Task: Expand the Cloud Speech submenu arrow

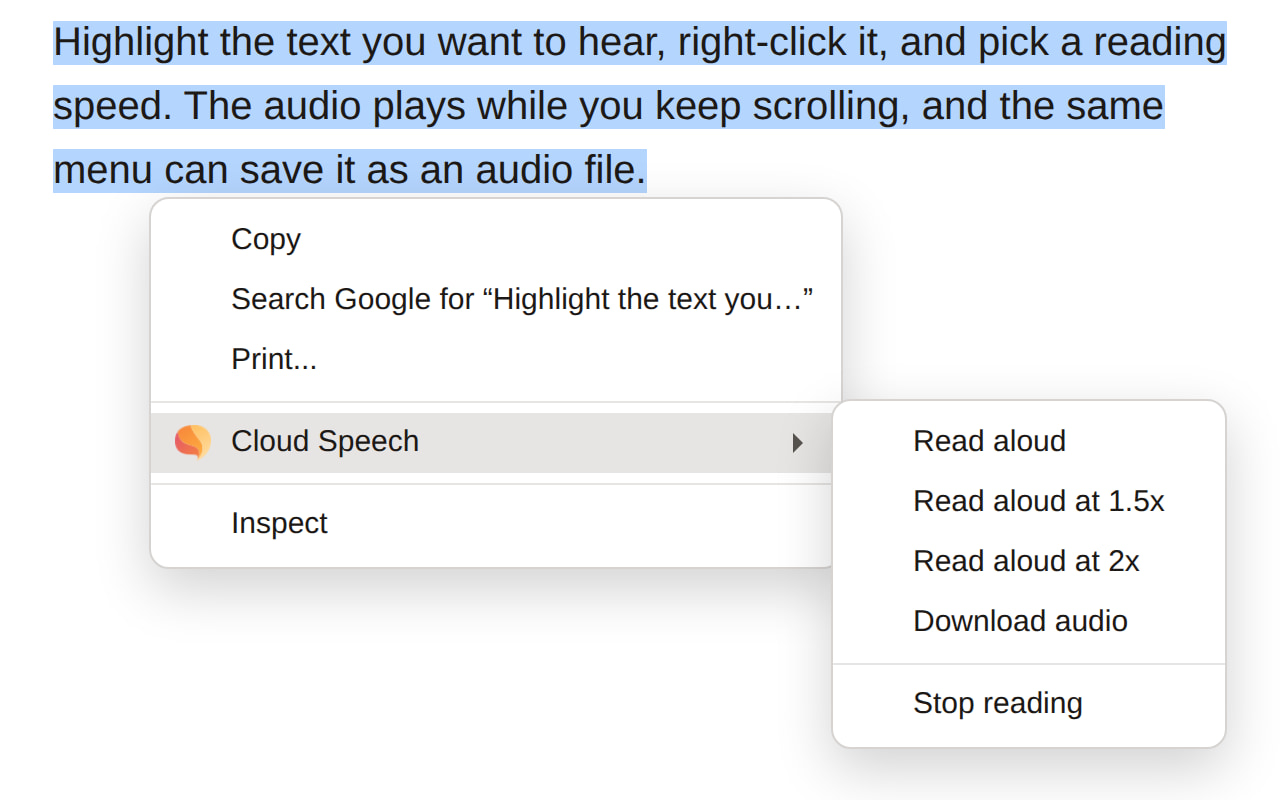Action: coord(797,443)
